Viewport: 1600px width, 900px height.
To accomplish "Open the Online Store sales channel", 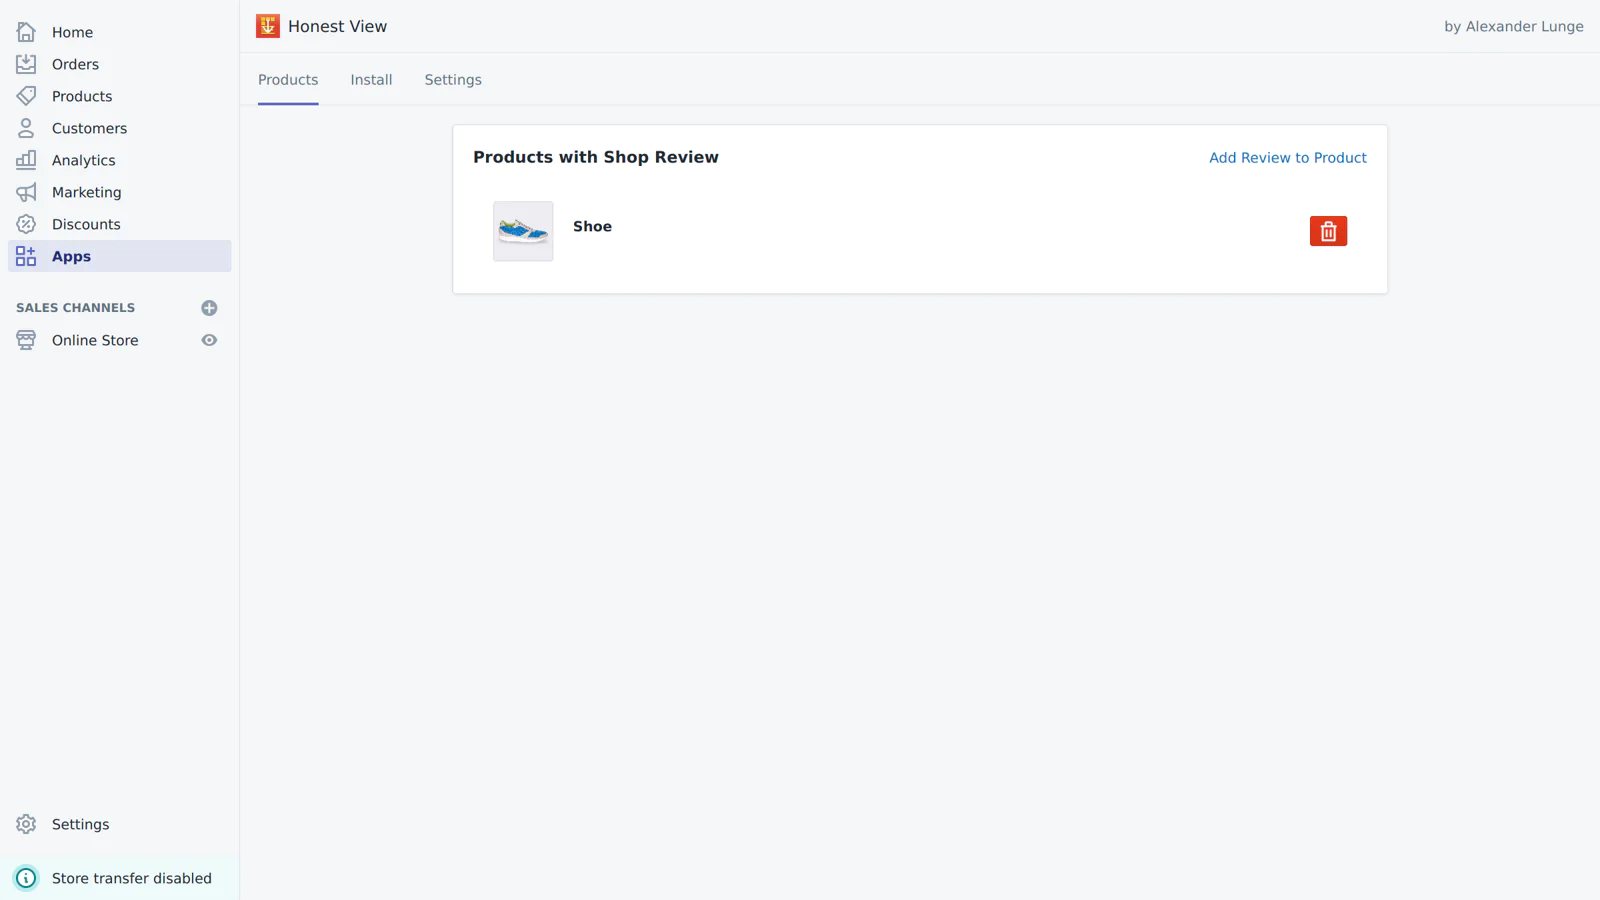I will click(x=95, y=340).
